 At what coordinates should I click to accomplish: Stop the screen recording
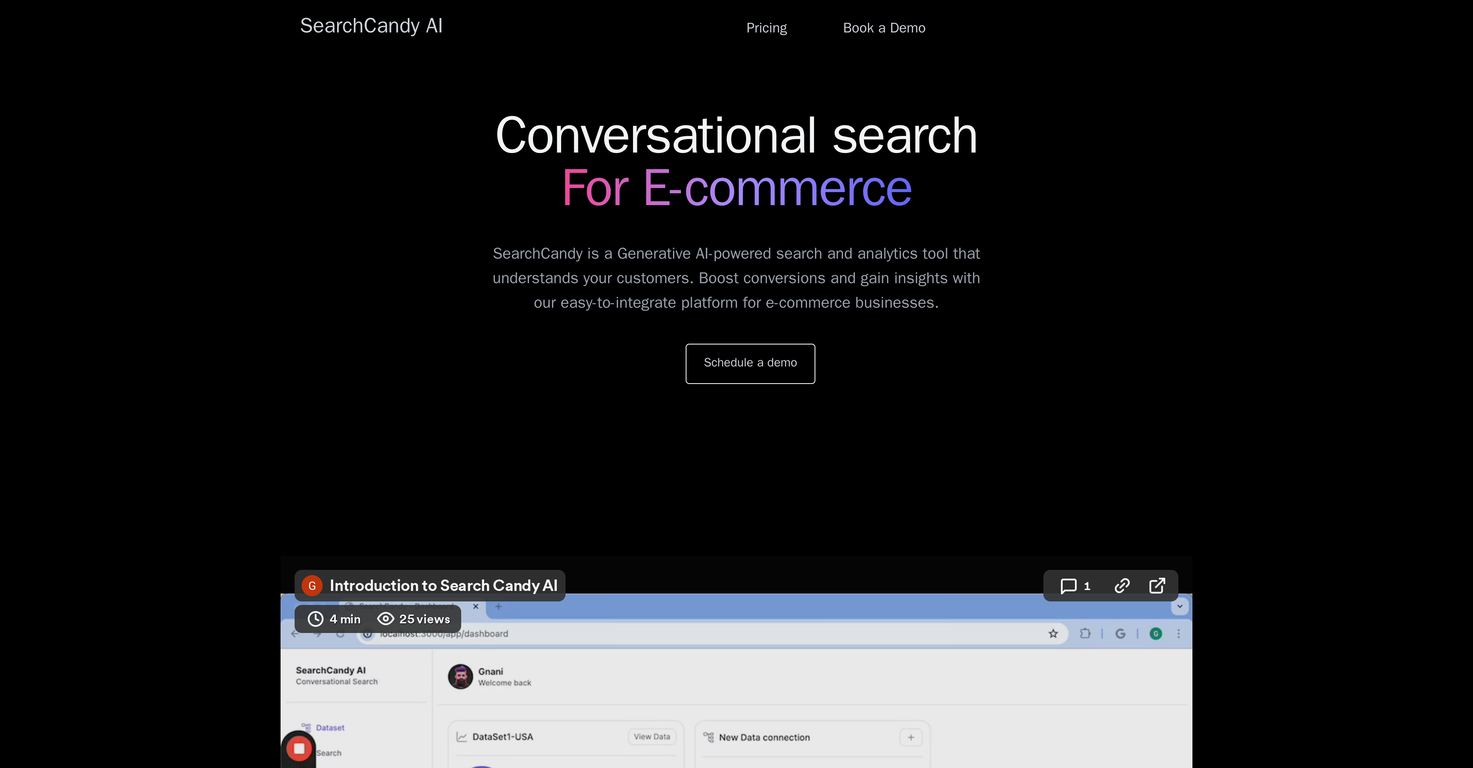coord(298,748)
